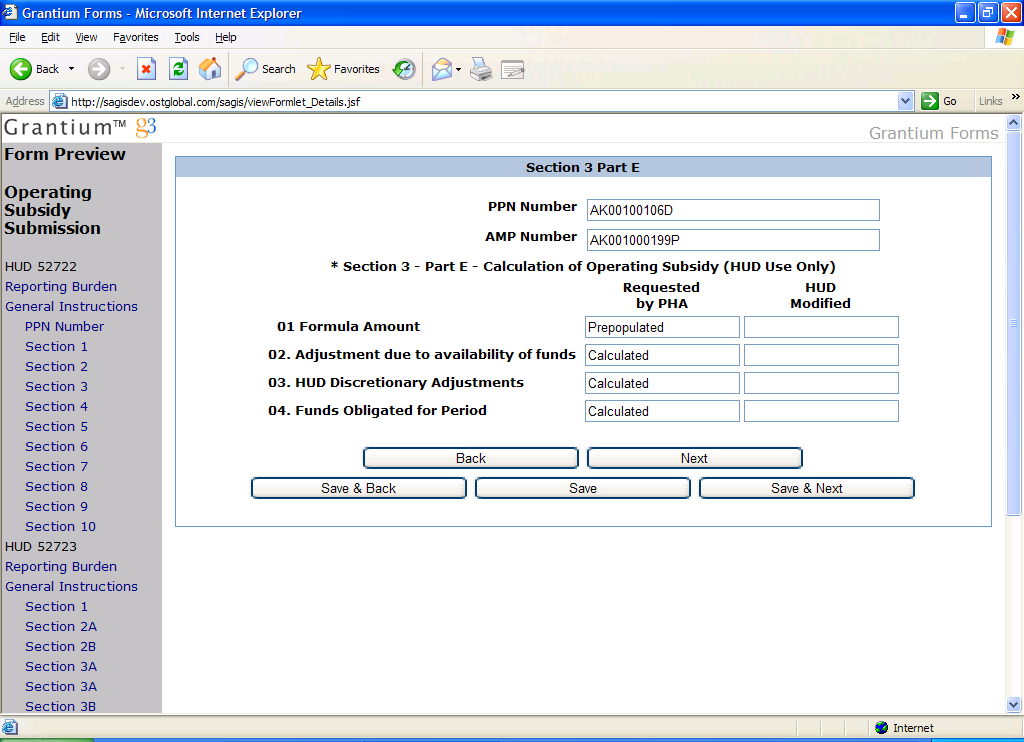
Task: Open the History clock icon
Action: pyautogui.click(x=404, y=69)
